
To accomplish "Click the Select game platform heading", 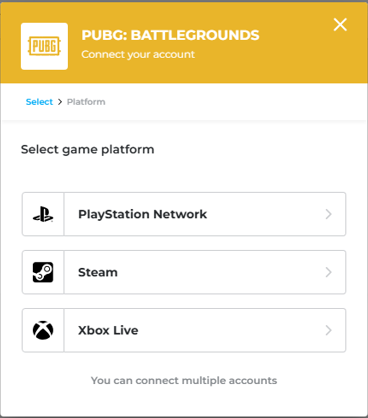I will point(88,150).
